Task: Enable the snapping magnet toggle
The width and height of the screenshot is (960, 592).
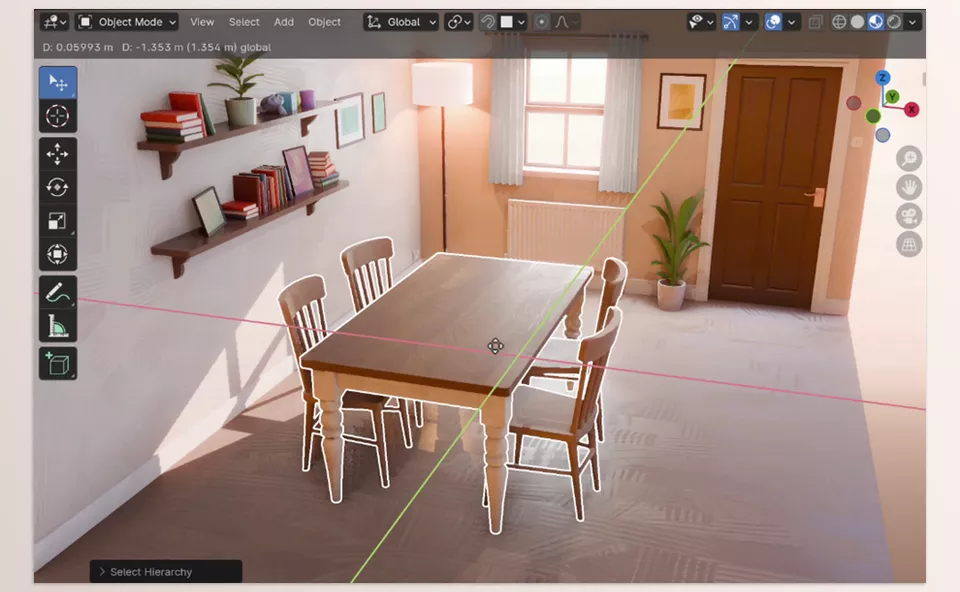Action: pyautogui.click(x=487, y=21)
